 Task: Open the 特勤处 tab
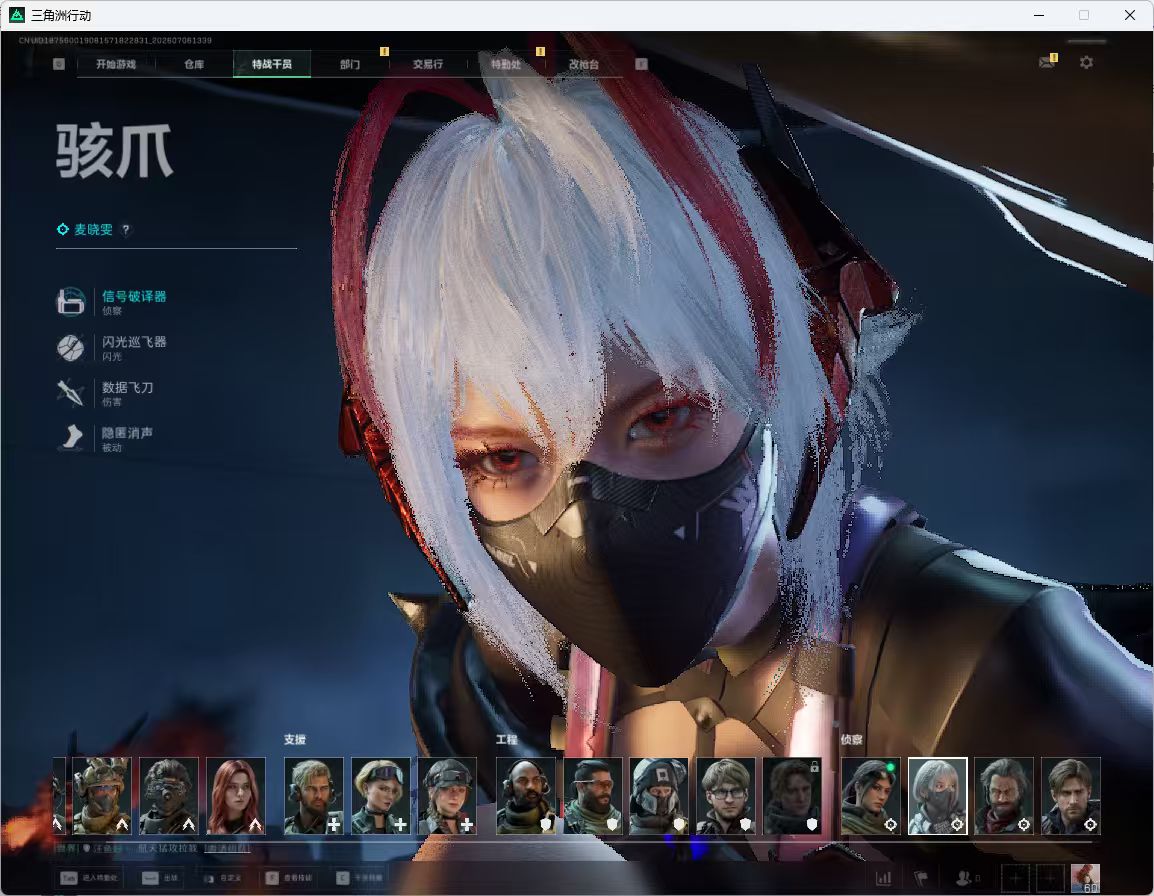click(x=506, y=64)
